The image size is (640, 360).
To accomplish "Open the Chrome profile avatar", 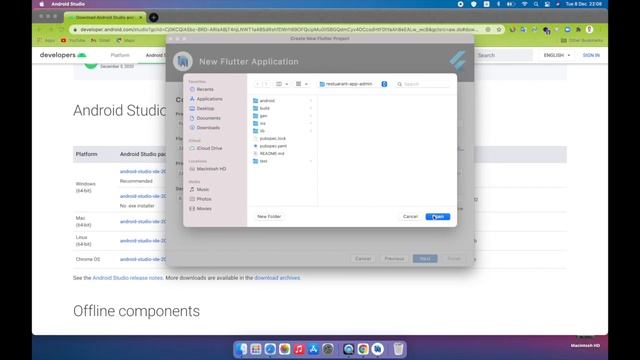I will point(589,29).
